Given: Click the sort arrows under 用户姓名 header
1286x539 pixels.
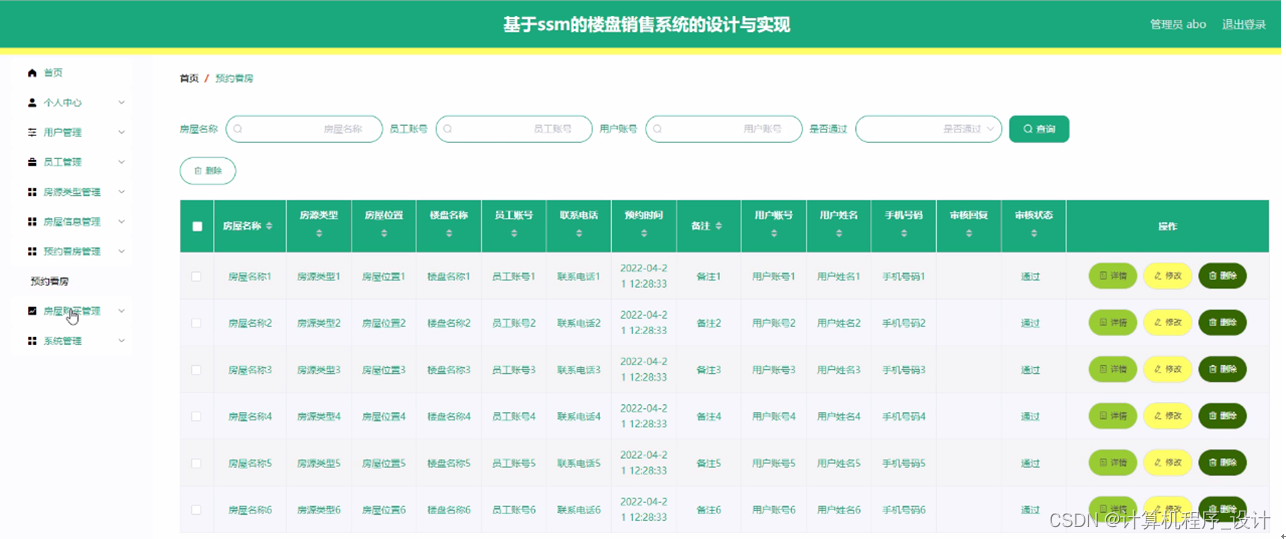Looking at the screenshot, I should pyautogui.click(x=839, y=233).
